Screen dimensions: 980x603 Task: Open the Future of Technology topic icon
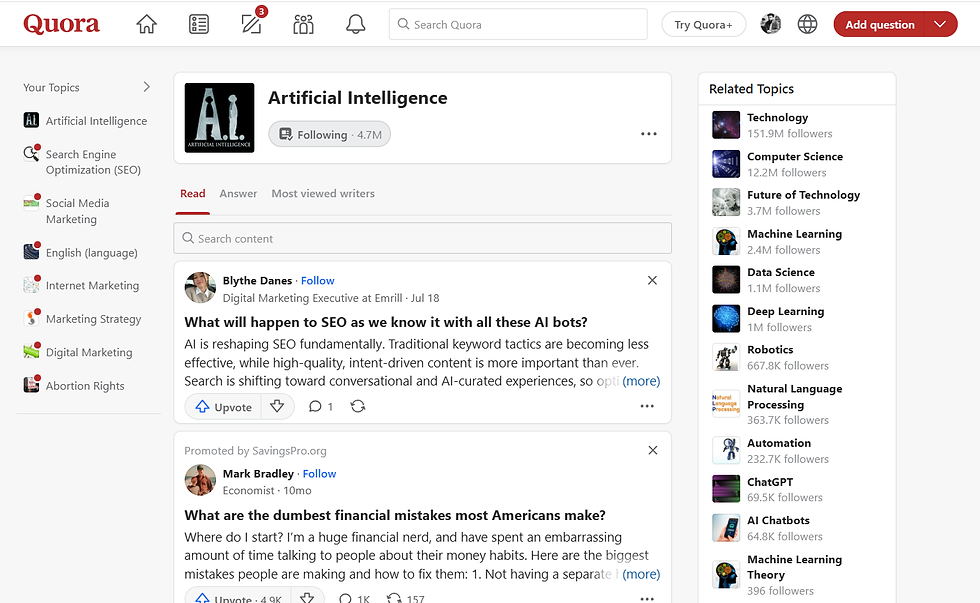[726, 202]
